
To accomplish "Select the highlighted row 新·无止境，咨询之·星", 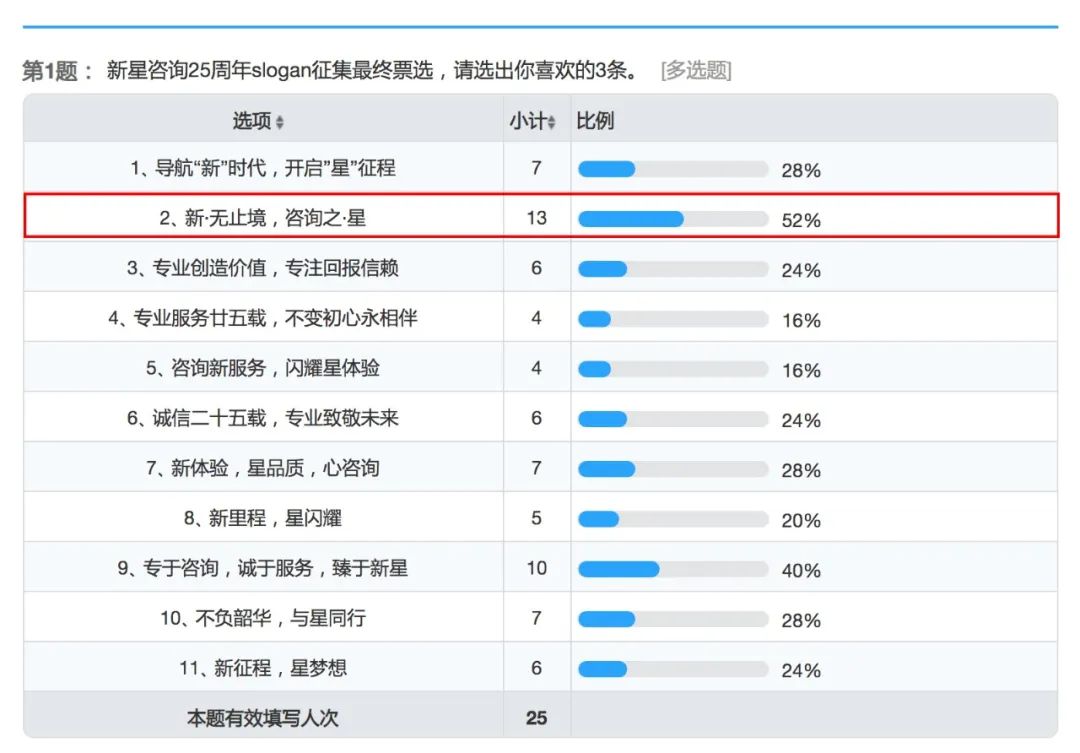I will point(541,216).
